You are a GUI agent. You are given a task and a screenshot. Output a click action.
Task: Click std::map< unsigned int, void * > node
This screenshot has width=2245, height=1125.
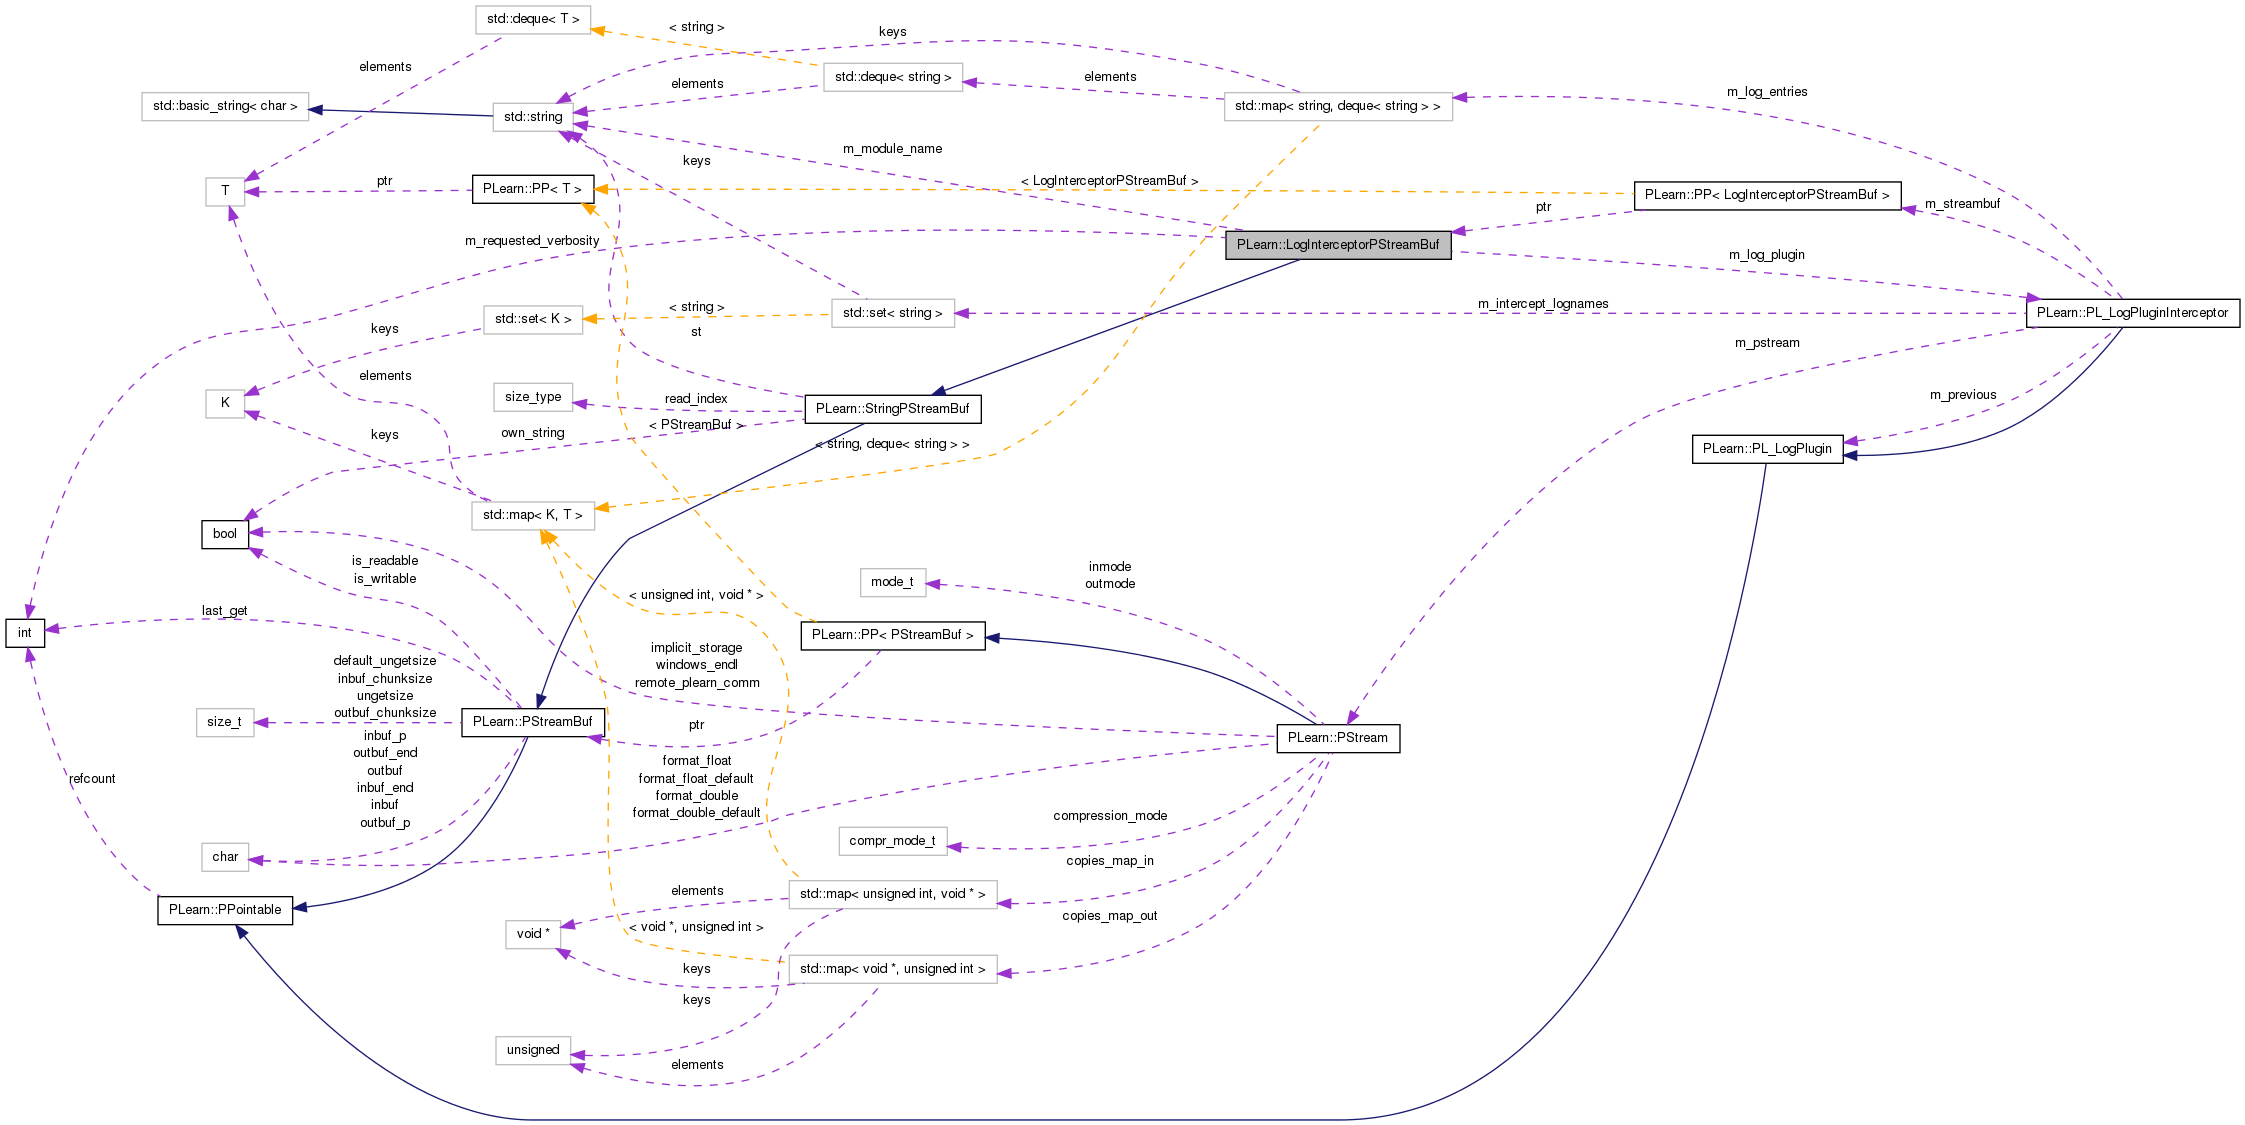(x=892, y=894)
